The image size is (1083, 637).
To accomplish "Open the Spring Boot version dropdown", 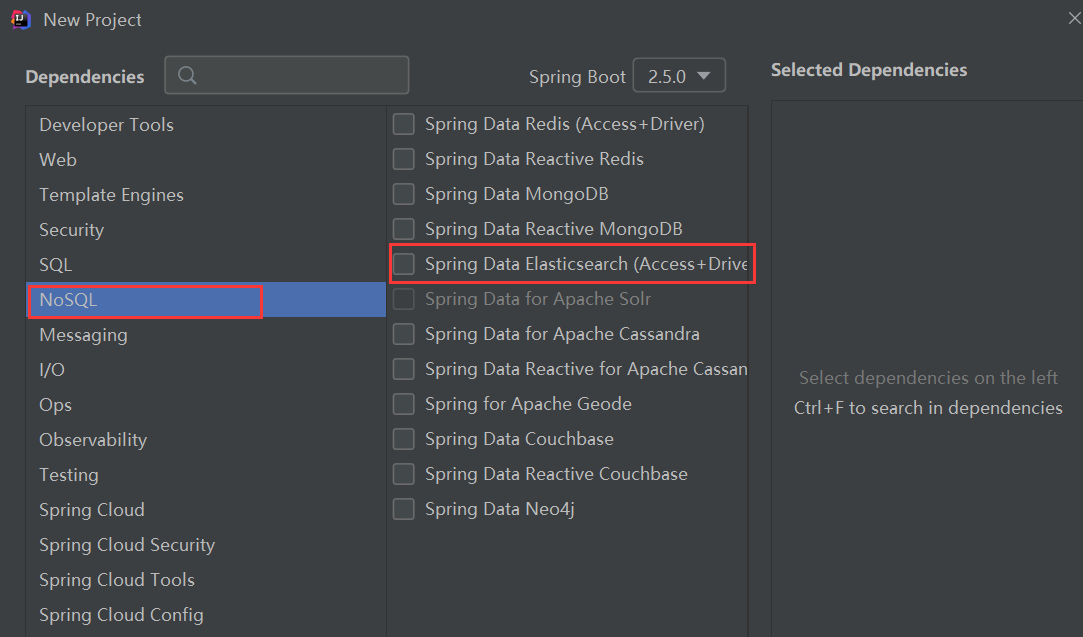I will click(679, 75).
